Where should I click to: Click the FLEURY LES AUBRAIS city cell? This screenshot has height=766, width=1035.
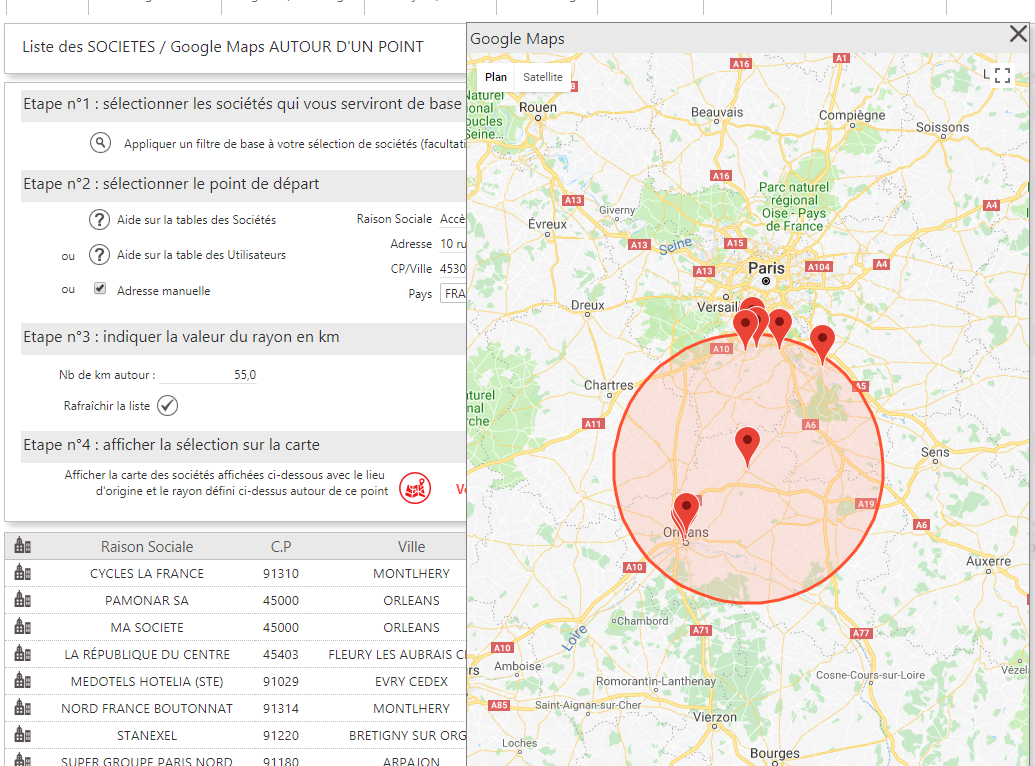click(x=397, y=655)
